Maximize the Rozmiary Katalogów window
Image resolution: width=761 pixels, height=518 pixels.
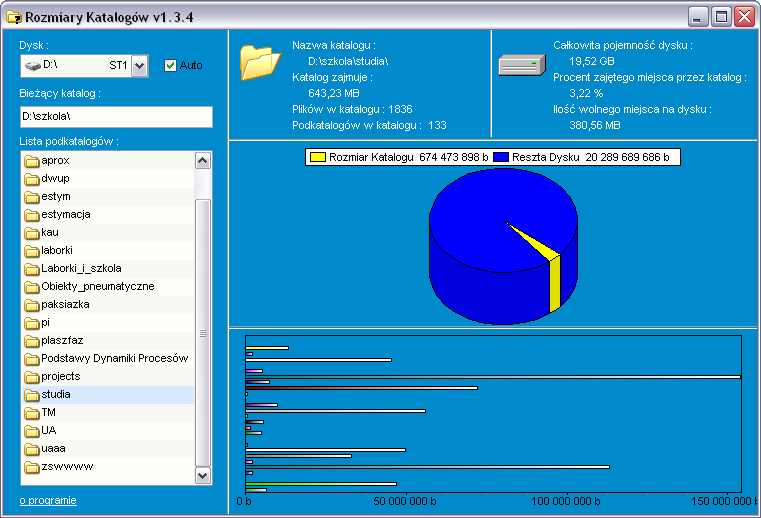[x=721, y=16]
